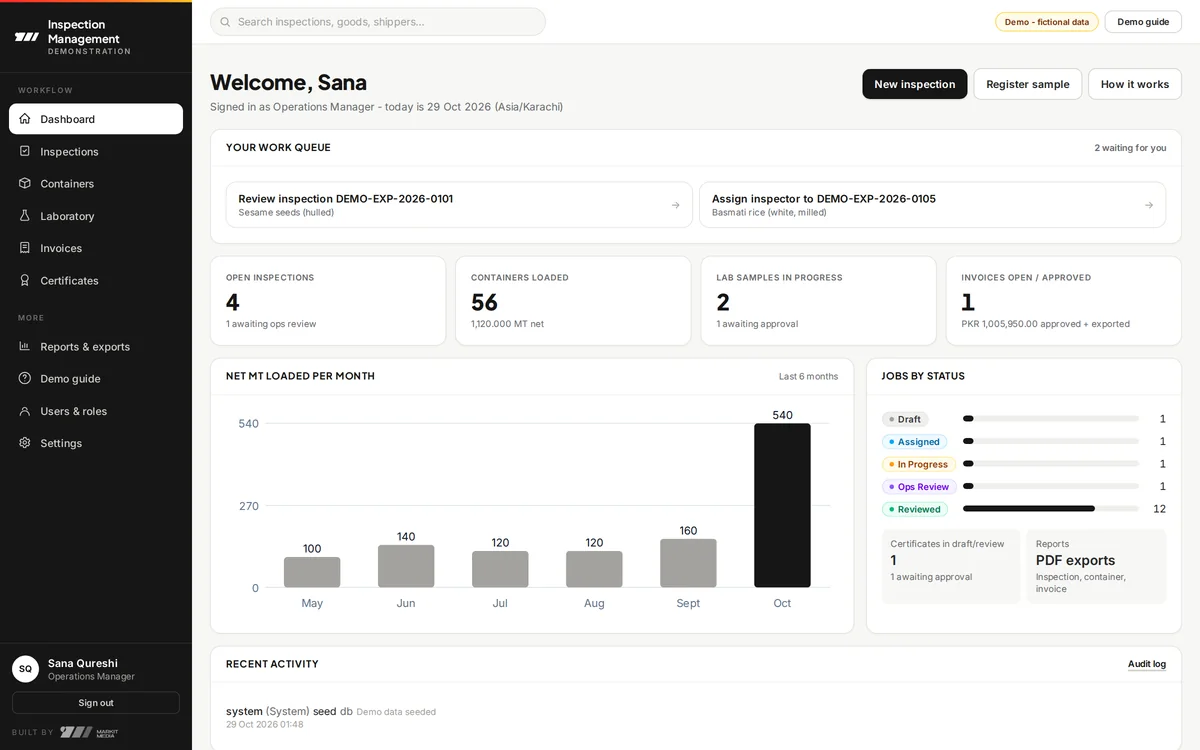The height and width of the screenshot is (750, 1200).
Task: Click the Containers box icon
Action: [25, 183]
